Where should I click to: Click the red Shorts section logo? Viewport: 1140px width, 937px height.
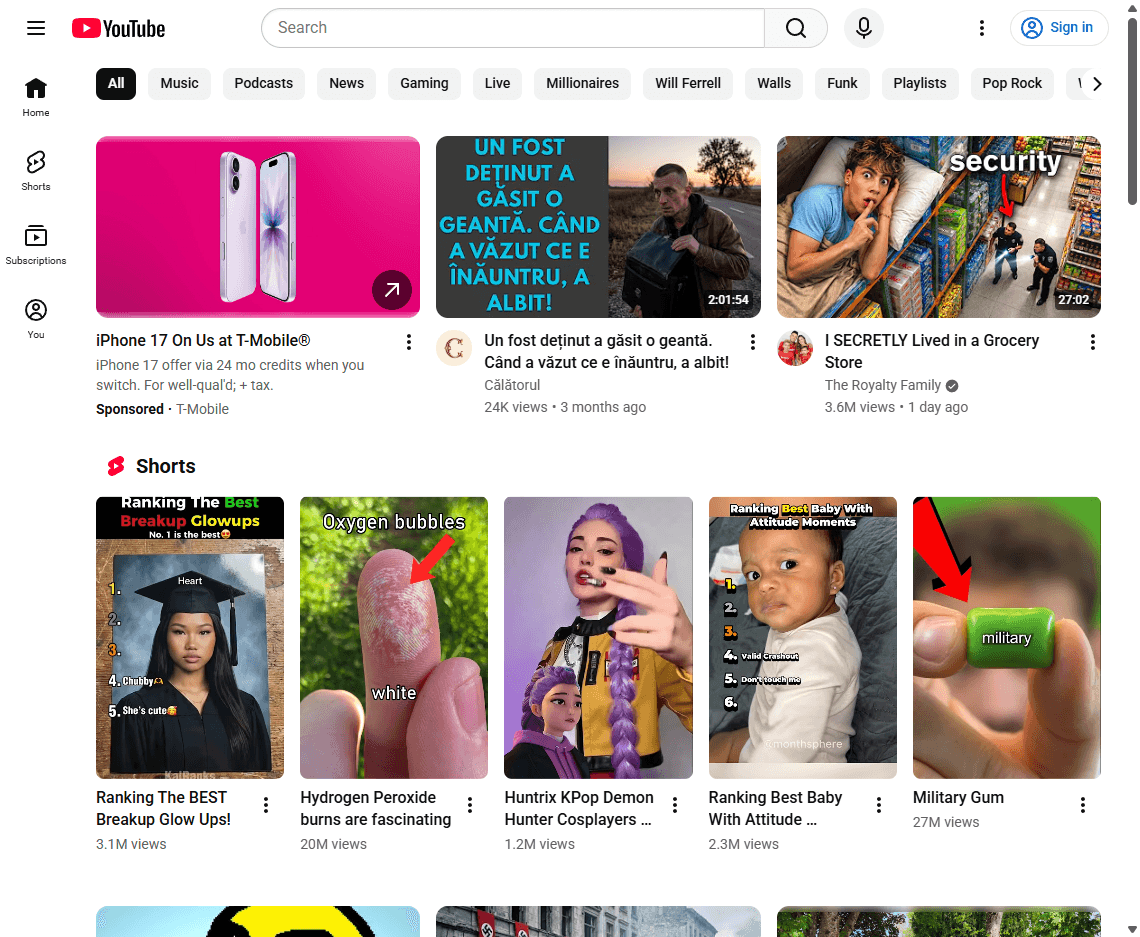116,466
